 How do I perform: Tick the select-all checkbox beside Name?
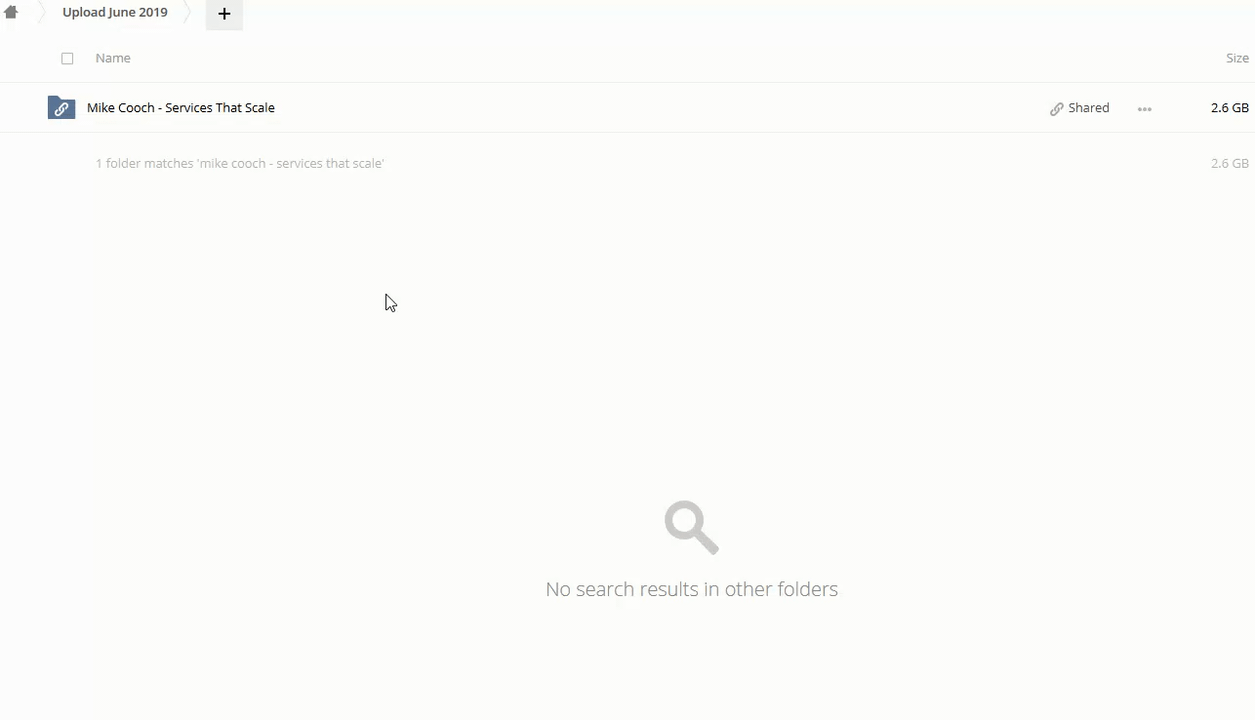pos(67,58)
